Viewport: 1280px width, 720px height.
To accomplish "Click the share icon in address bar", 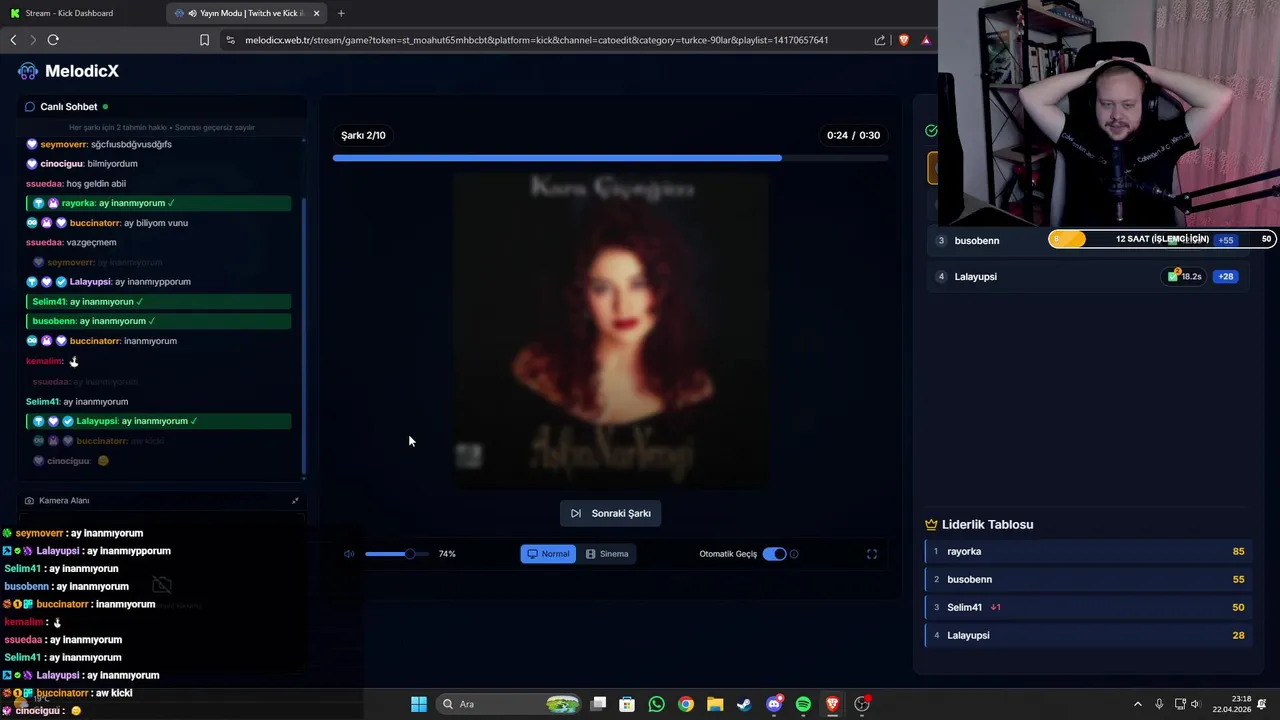I will click(x=880, y=40).
